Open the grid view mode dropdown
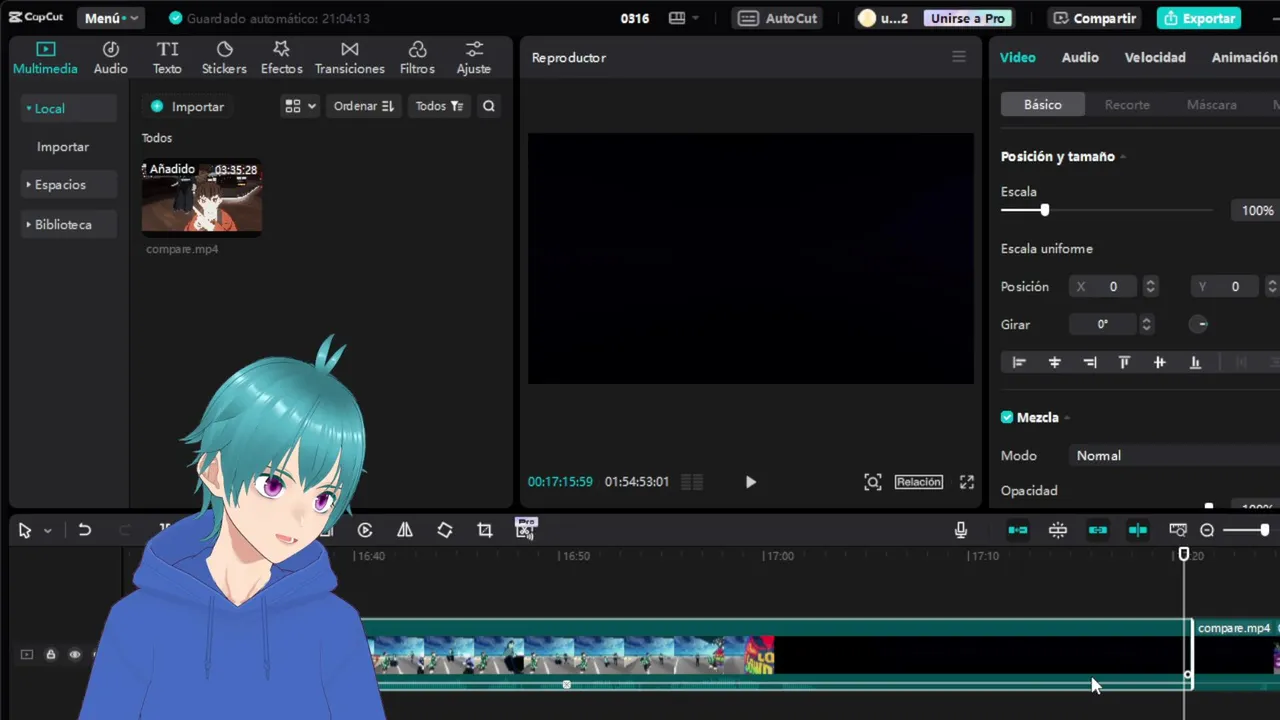This screenshot has width=1280, height=720. pyautogui.click(x=300, y=106)
